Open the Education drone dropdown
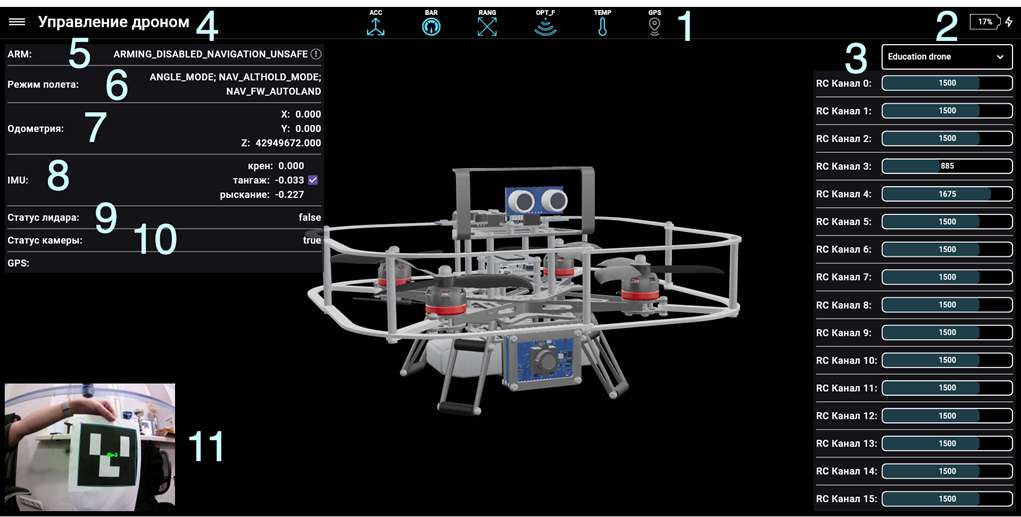The width and height of the screenshot is (1021, 517). [946, 57]
